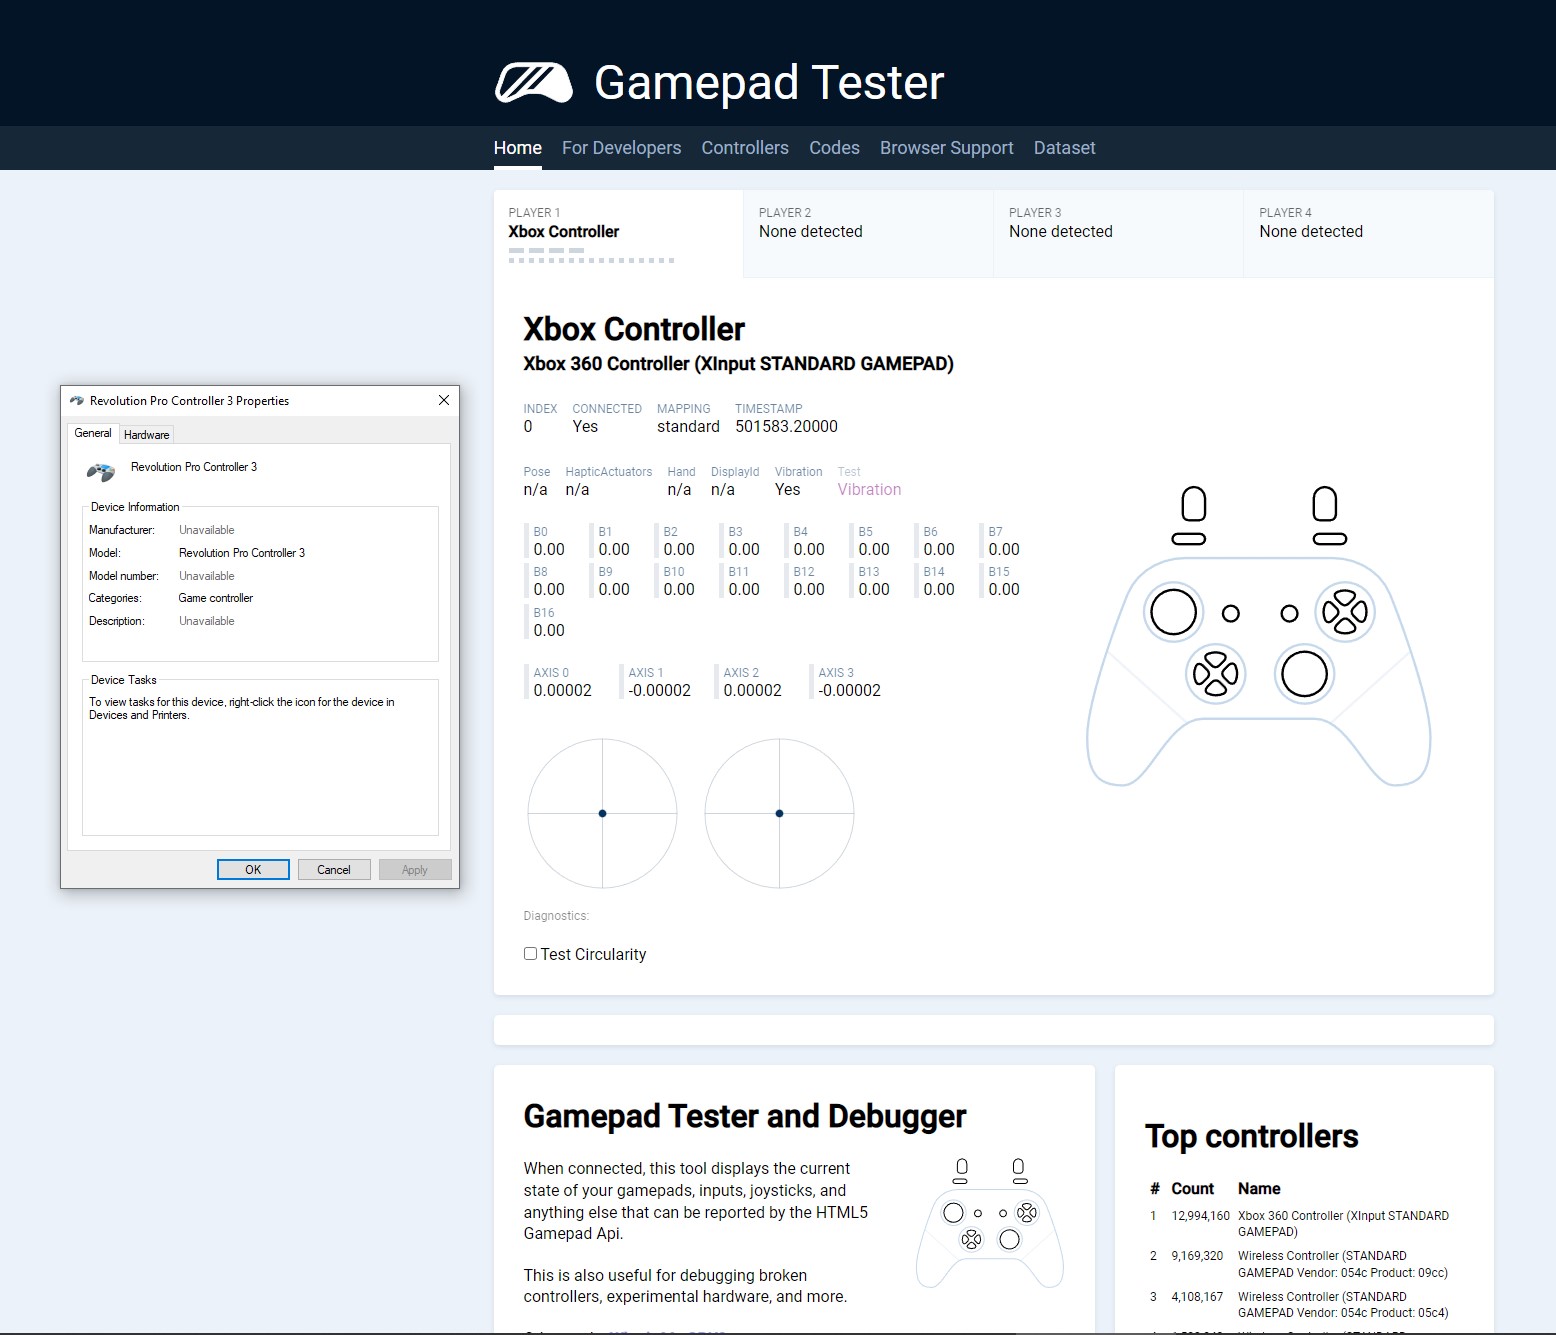
Task: Click the AXIS 0 value 0.00002
Action: [x=563, y=691]
